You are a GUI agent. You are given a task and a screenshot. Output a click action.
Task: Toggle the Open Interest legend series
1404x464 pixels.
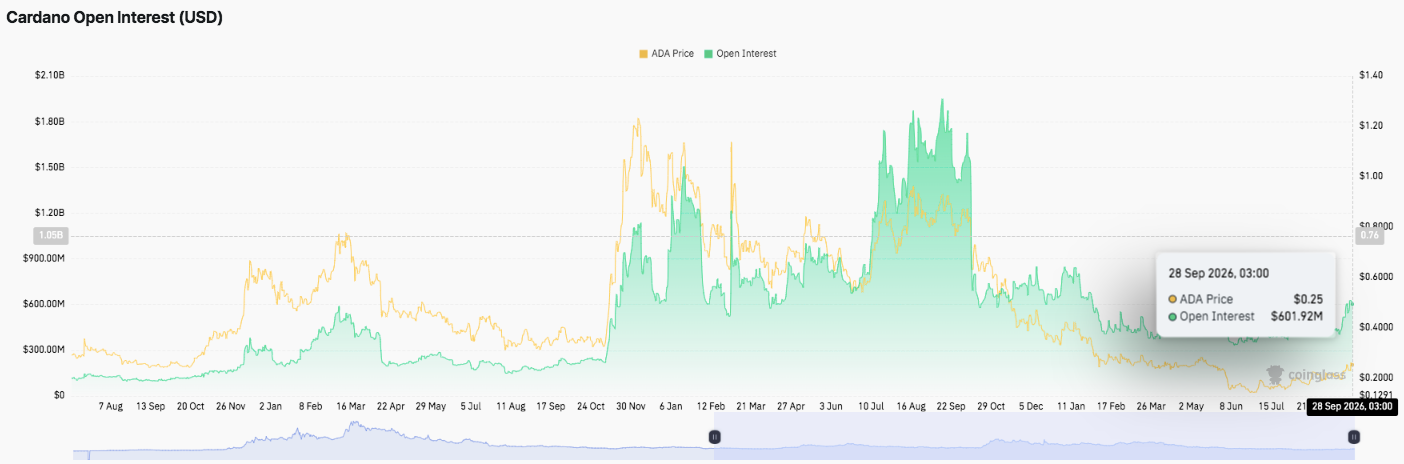pos(740,54)
